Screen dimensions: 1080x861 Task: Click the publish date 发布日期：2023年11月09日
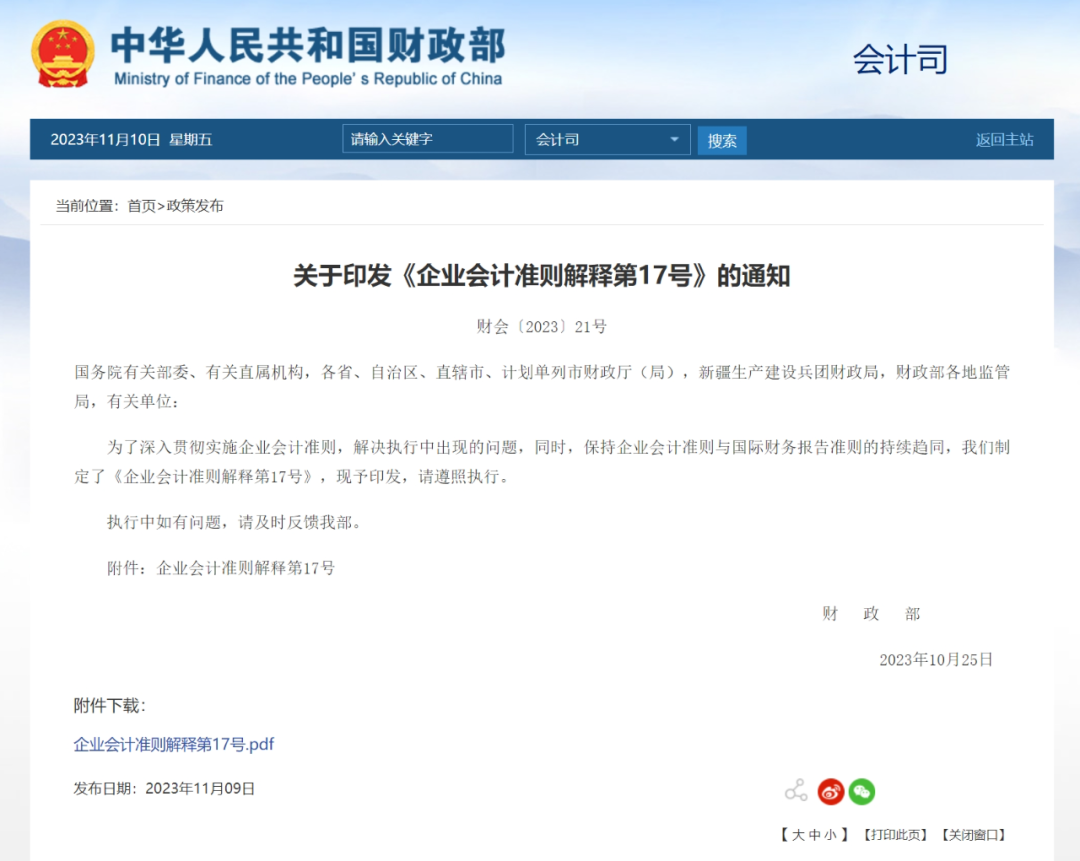click(x=164, y=789)
